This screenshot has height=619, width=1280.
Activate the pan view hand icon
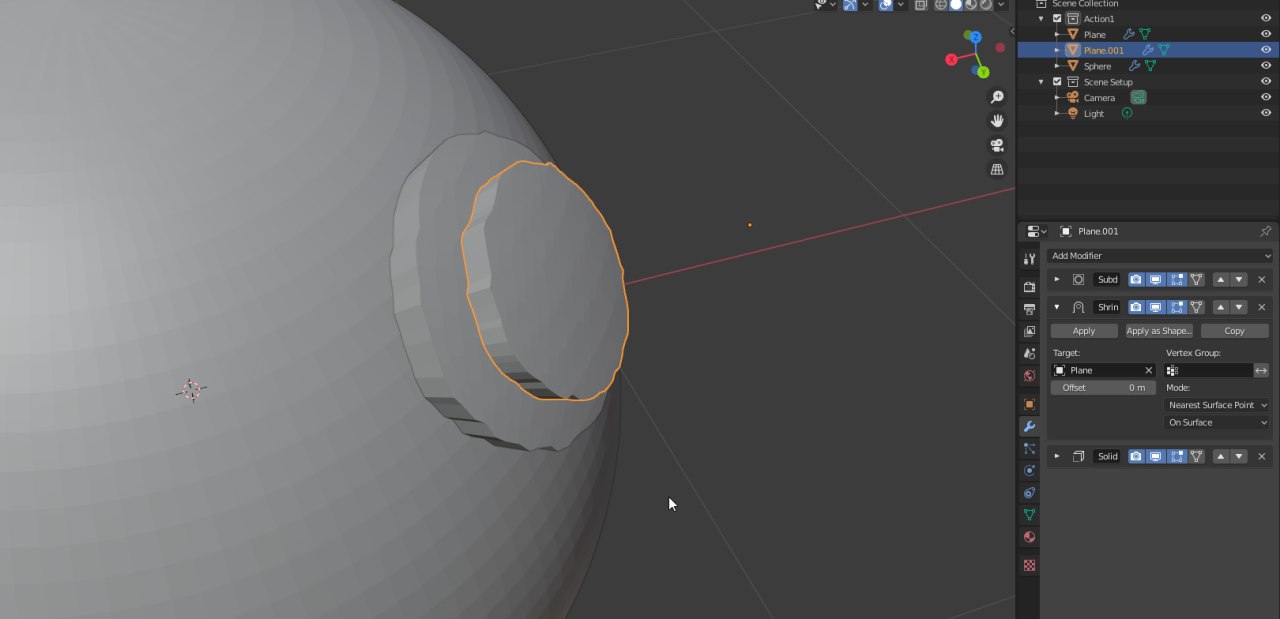pos(997,121)
